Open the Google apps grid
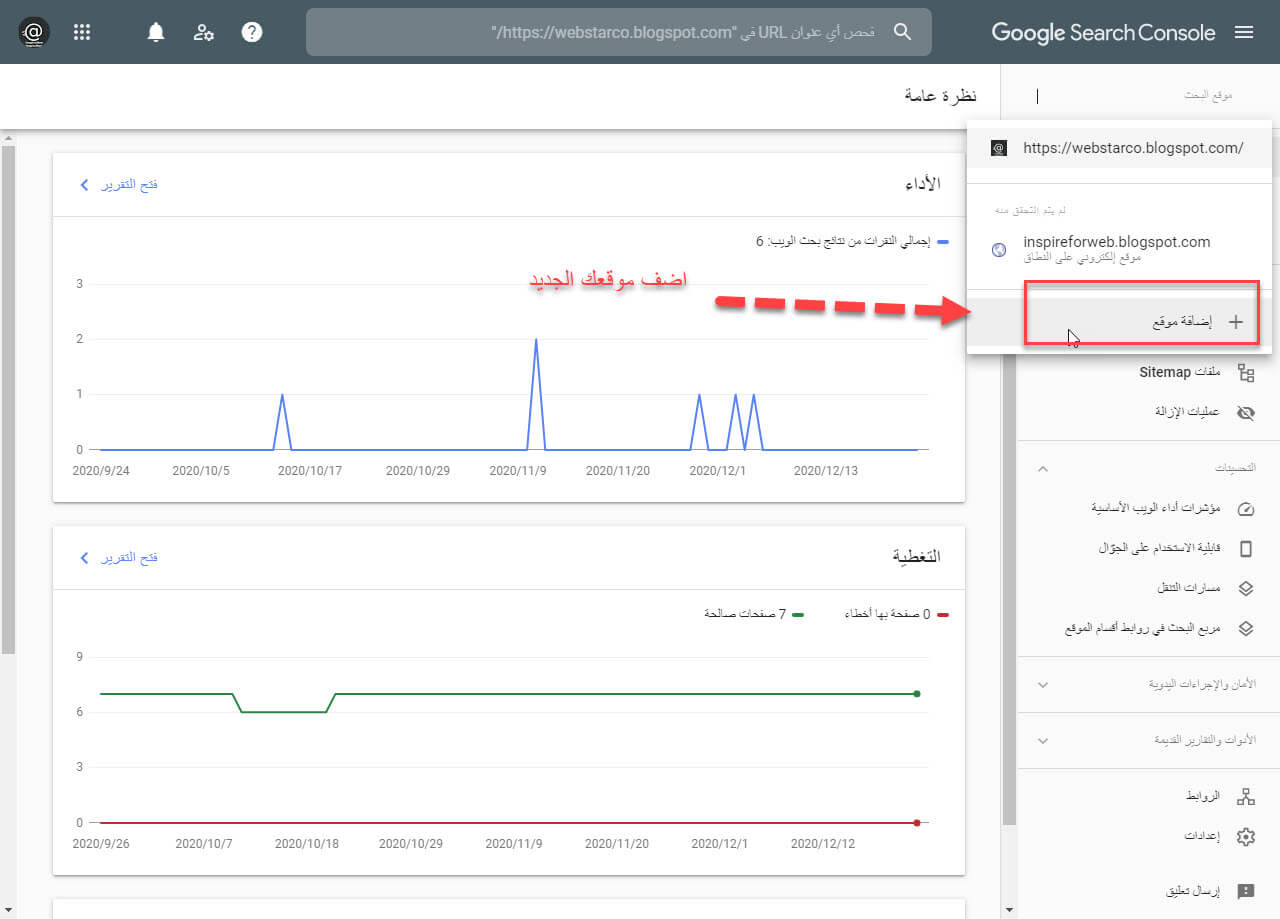The image size is (1280, 919). [x=82, y=32]
